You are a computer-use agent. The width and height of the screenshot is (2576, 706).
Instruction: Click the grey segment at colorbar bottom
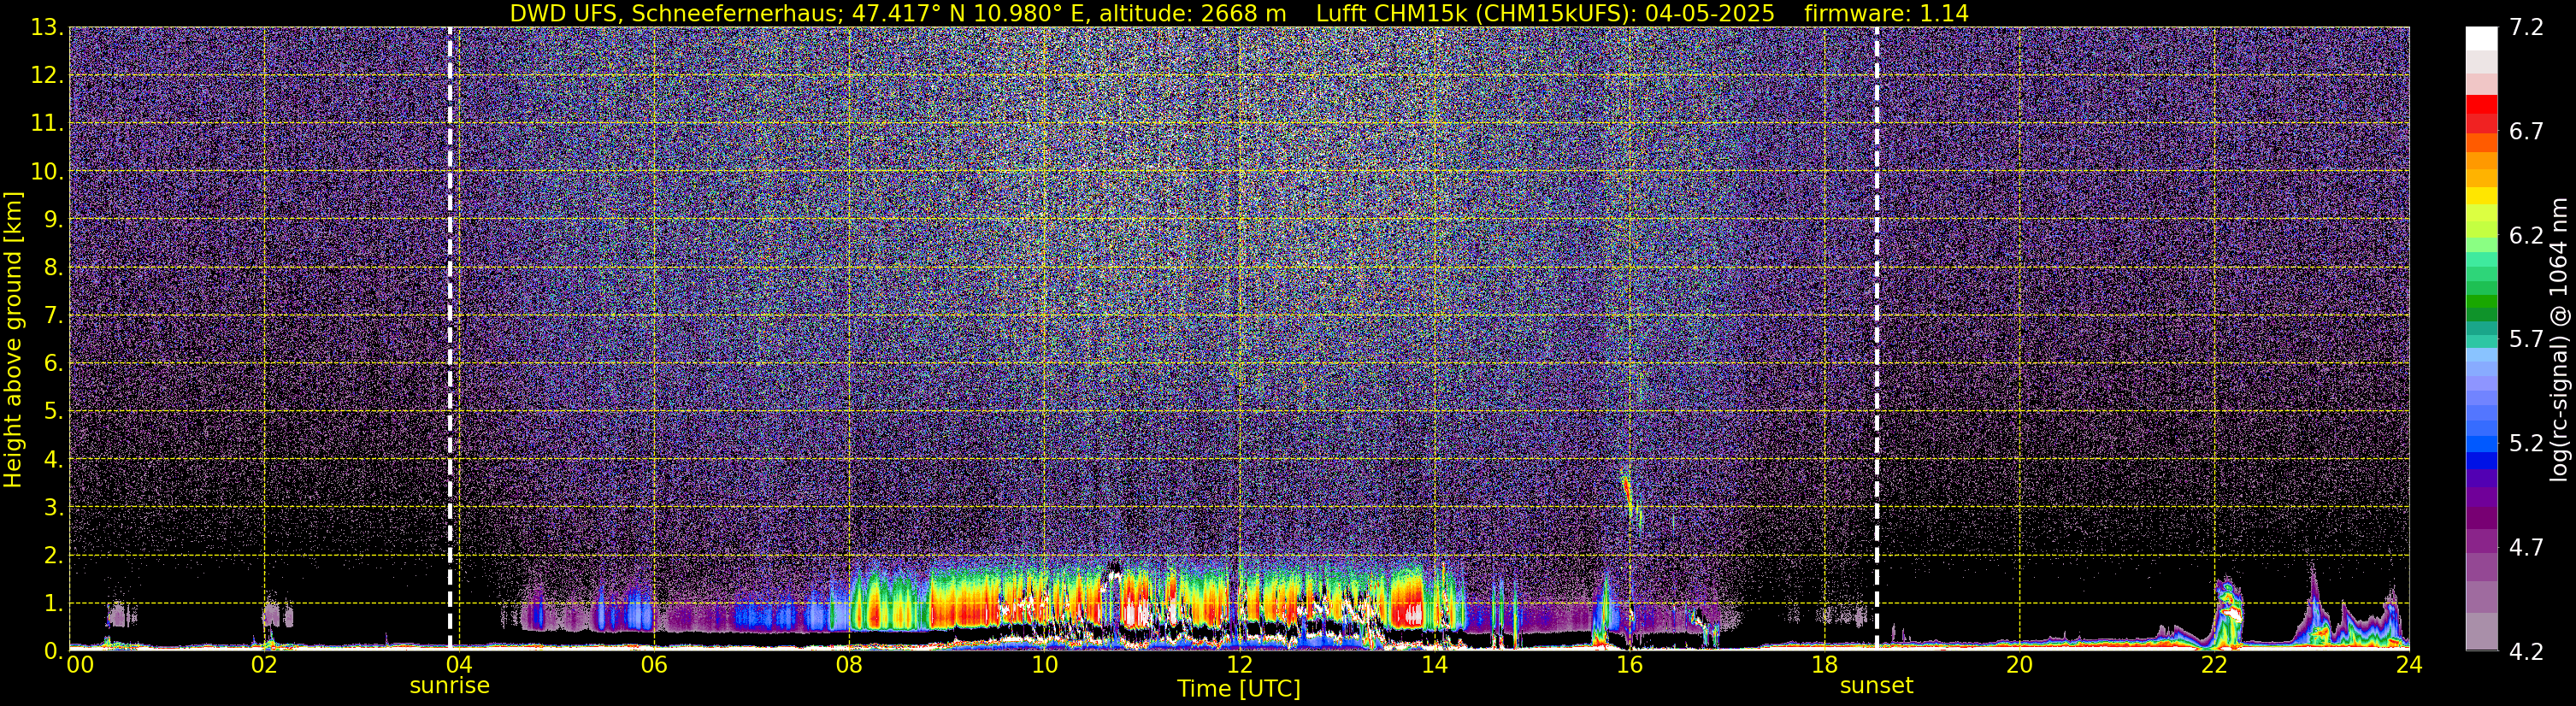click(2481, 632)
